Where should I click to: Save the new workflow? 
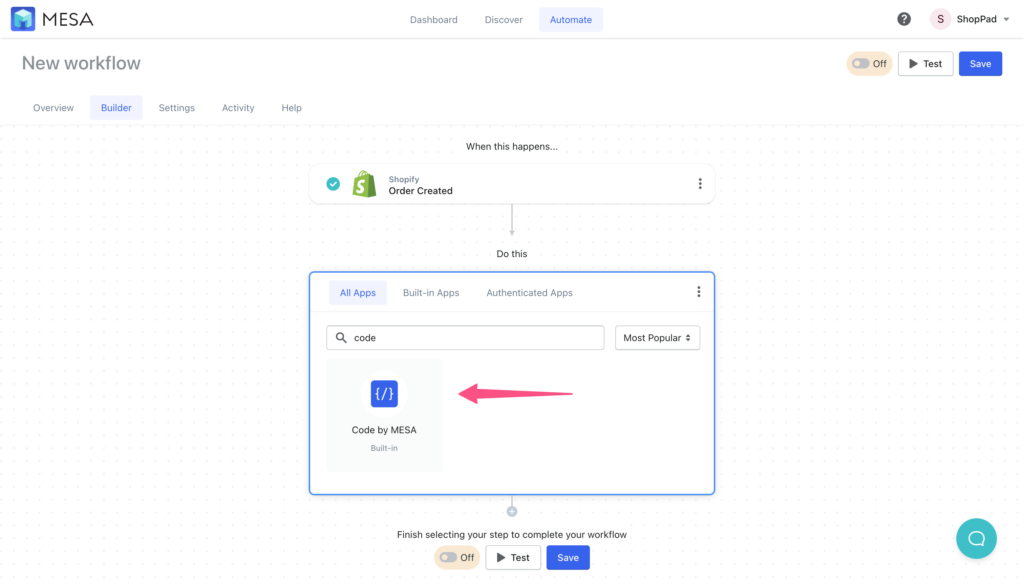(980, 63)
